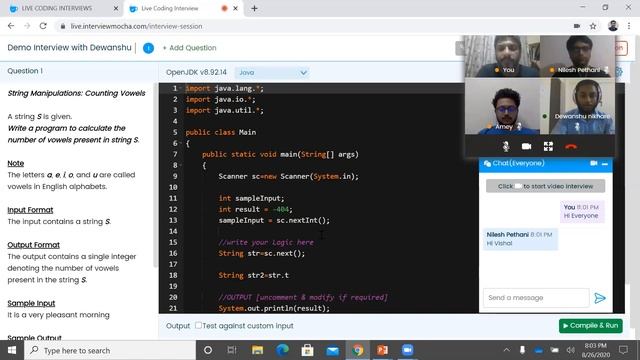Viewport: 640px width, 360px height.
Task: End the call with red hangup icon
Action: 571,146
